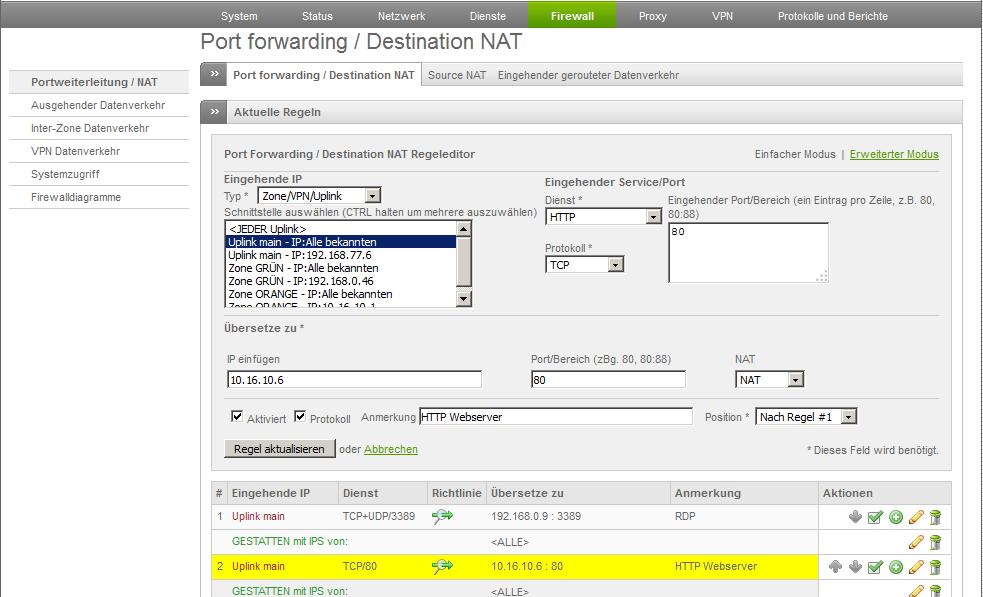This screenshot has height=597, width=983.
Task: Click Einfacher Modus label
Action: point(795,154)
